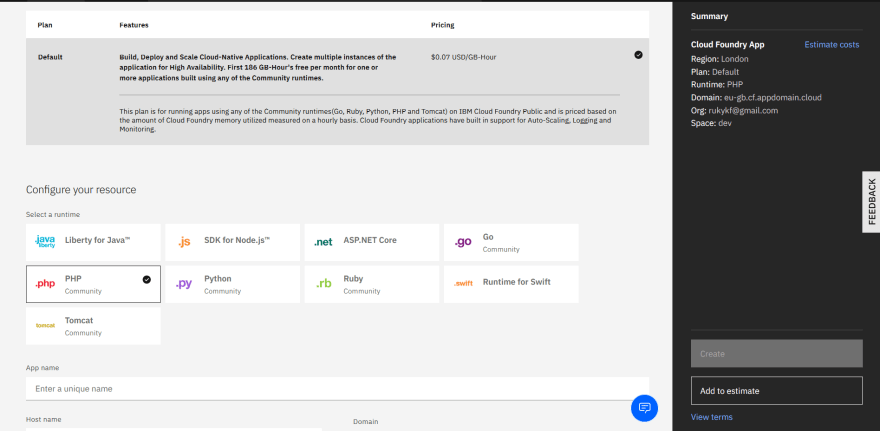880x431 pixels.
Task: Click the Add to estimate button
Action: (777, 391)
